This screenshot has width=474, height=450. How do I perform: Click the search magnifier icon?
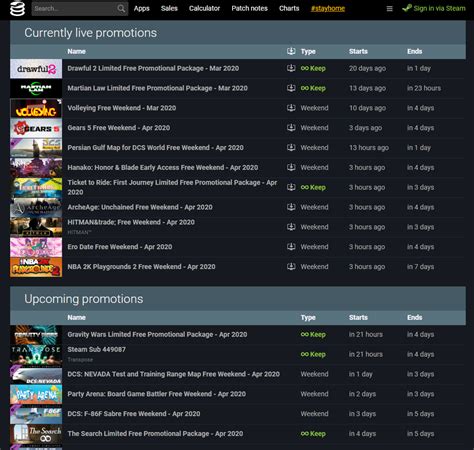click(122, 8)
